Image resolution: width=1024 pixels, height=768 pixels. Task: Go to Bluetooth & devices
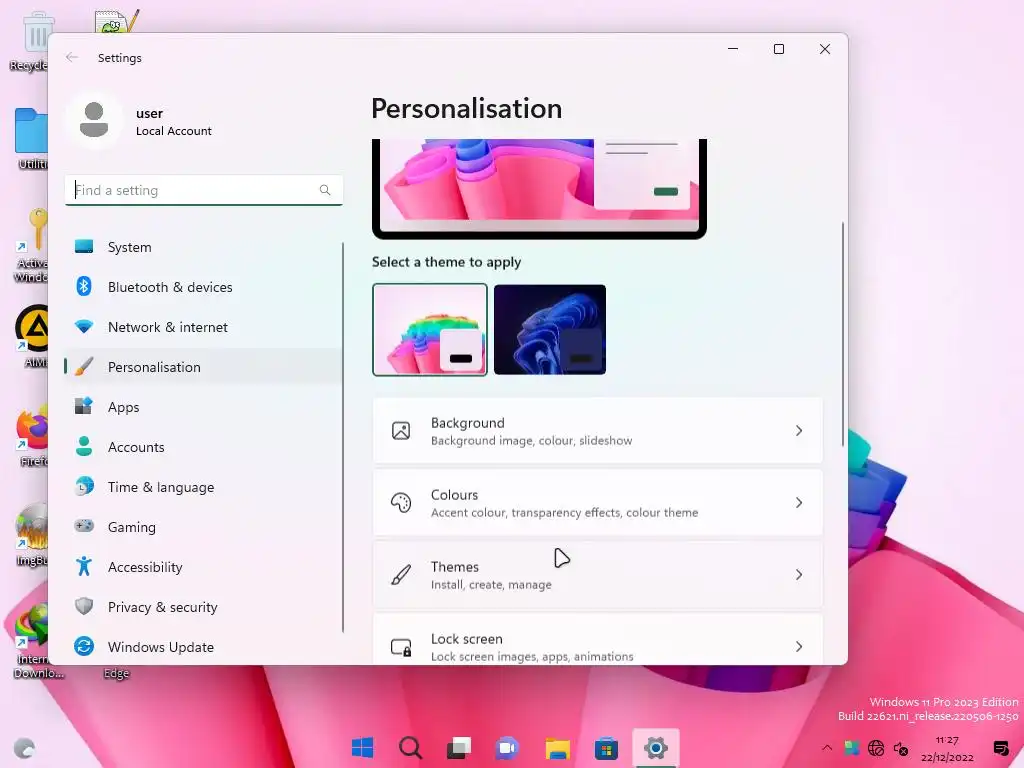tap(203, 287)
